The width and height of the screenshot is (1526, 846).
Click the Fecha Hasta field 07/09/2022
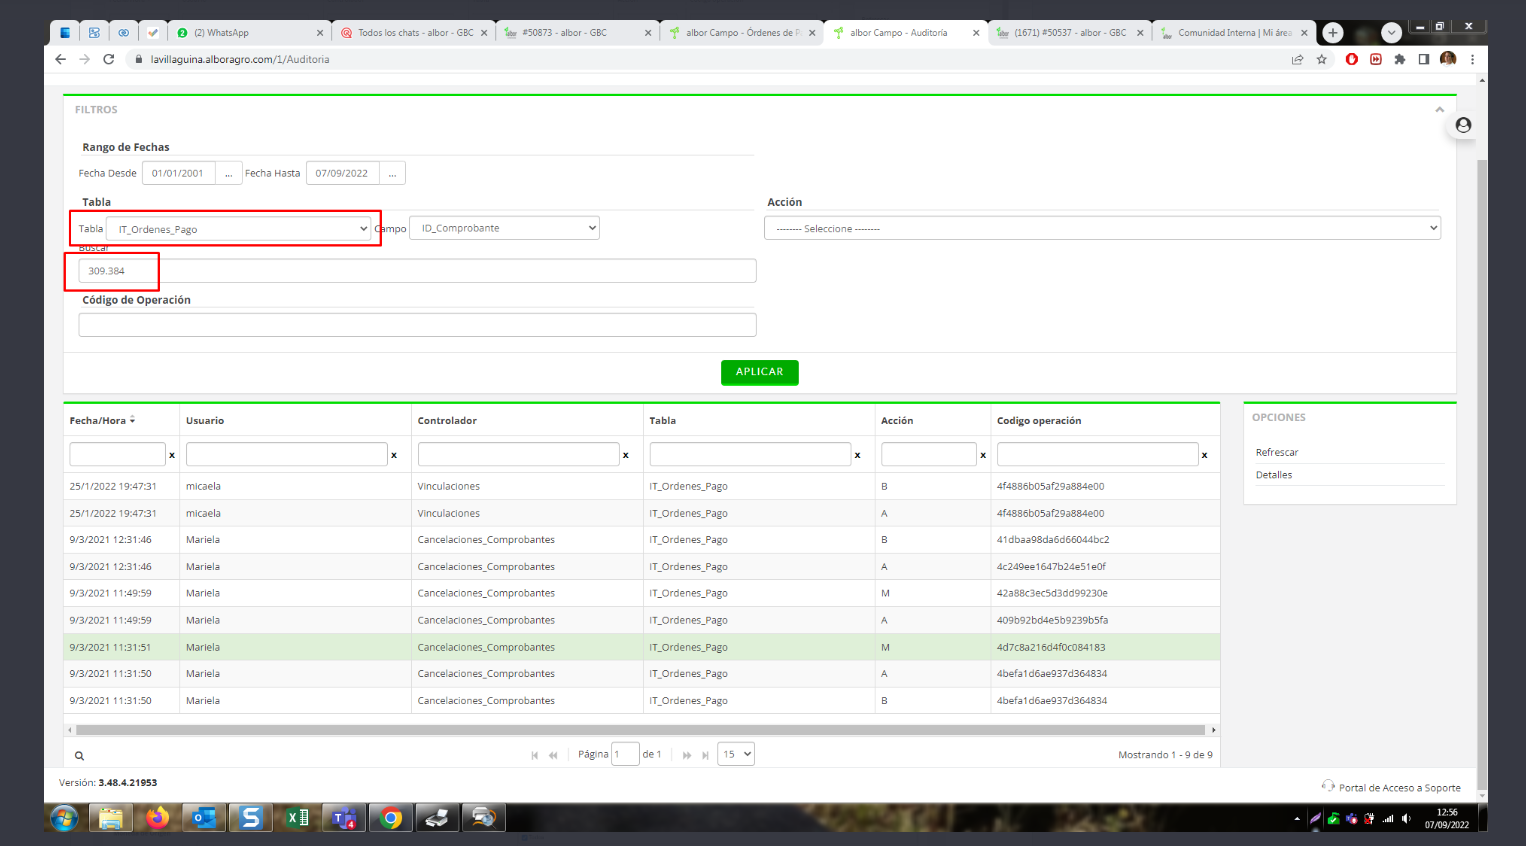[342, 173]
